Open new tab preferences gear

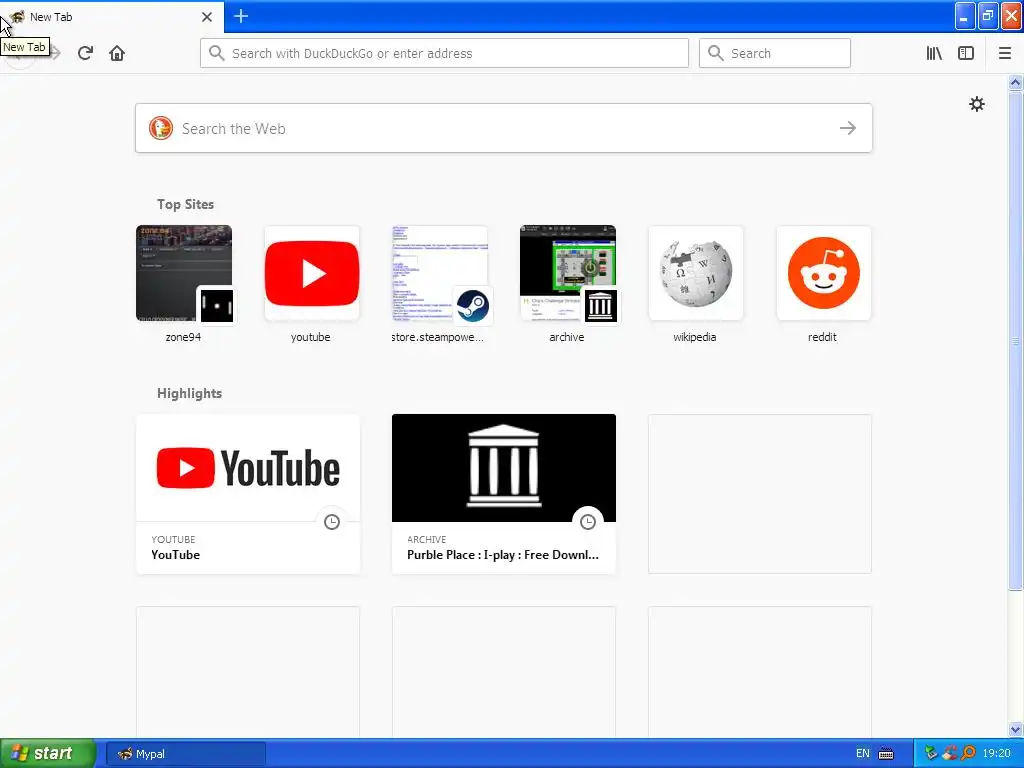[976, 104]
